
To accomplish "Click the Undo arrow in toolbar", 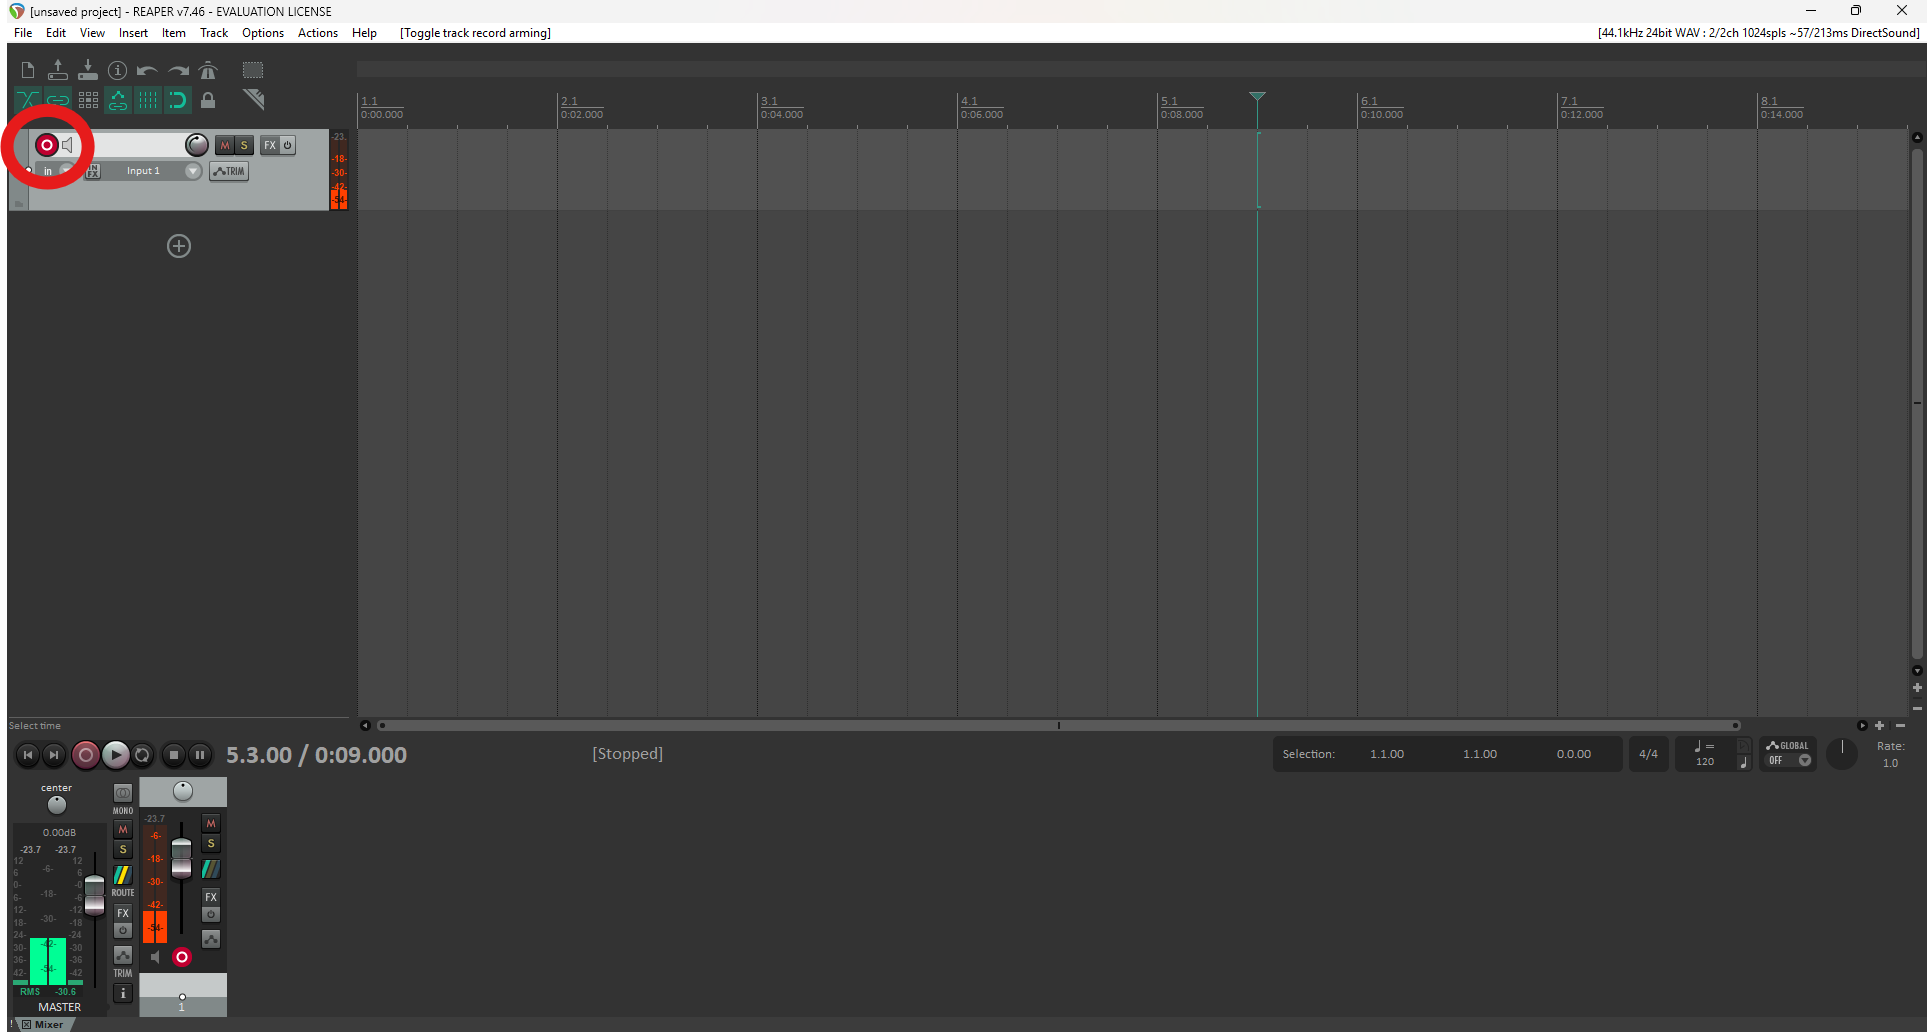I will pyautogui.click(x=147, y=70).
